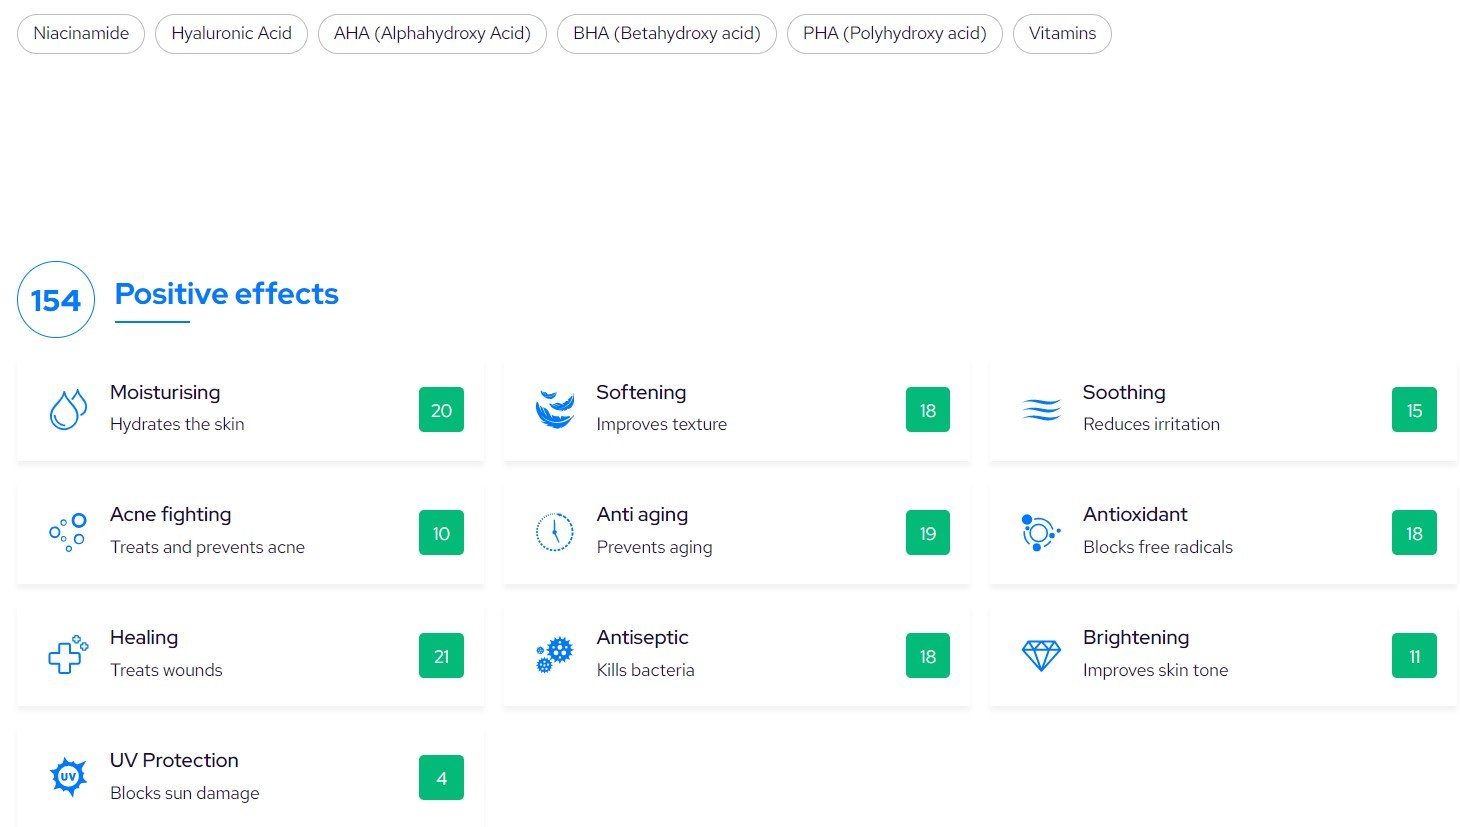
Task: Click the Brightening diamond icon
Action: (1041, 655)
